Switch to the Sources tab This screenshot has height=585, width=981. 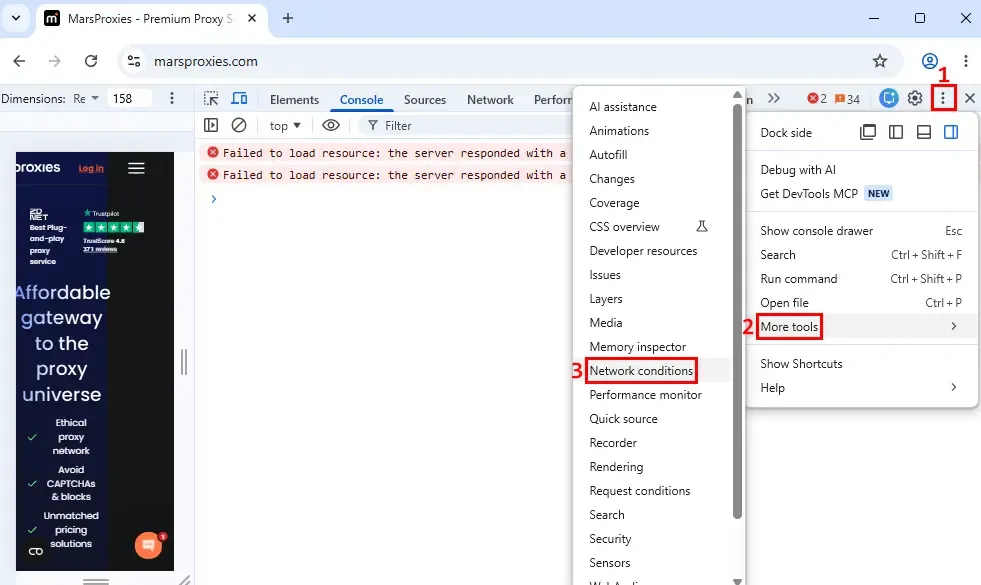pos(425,99)
